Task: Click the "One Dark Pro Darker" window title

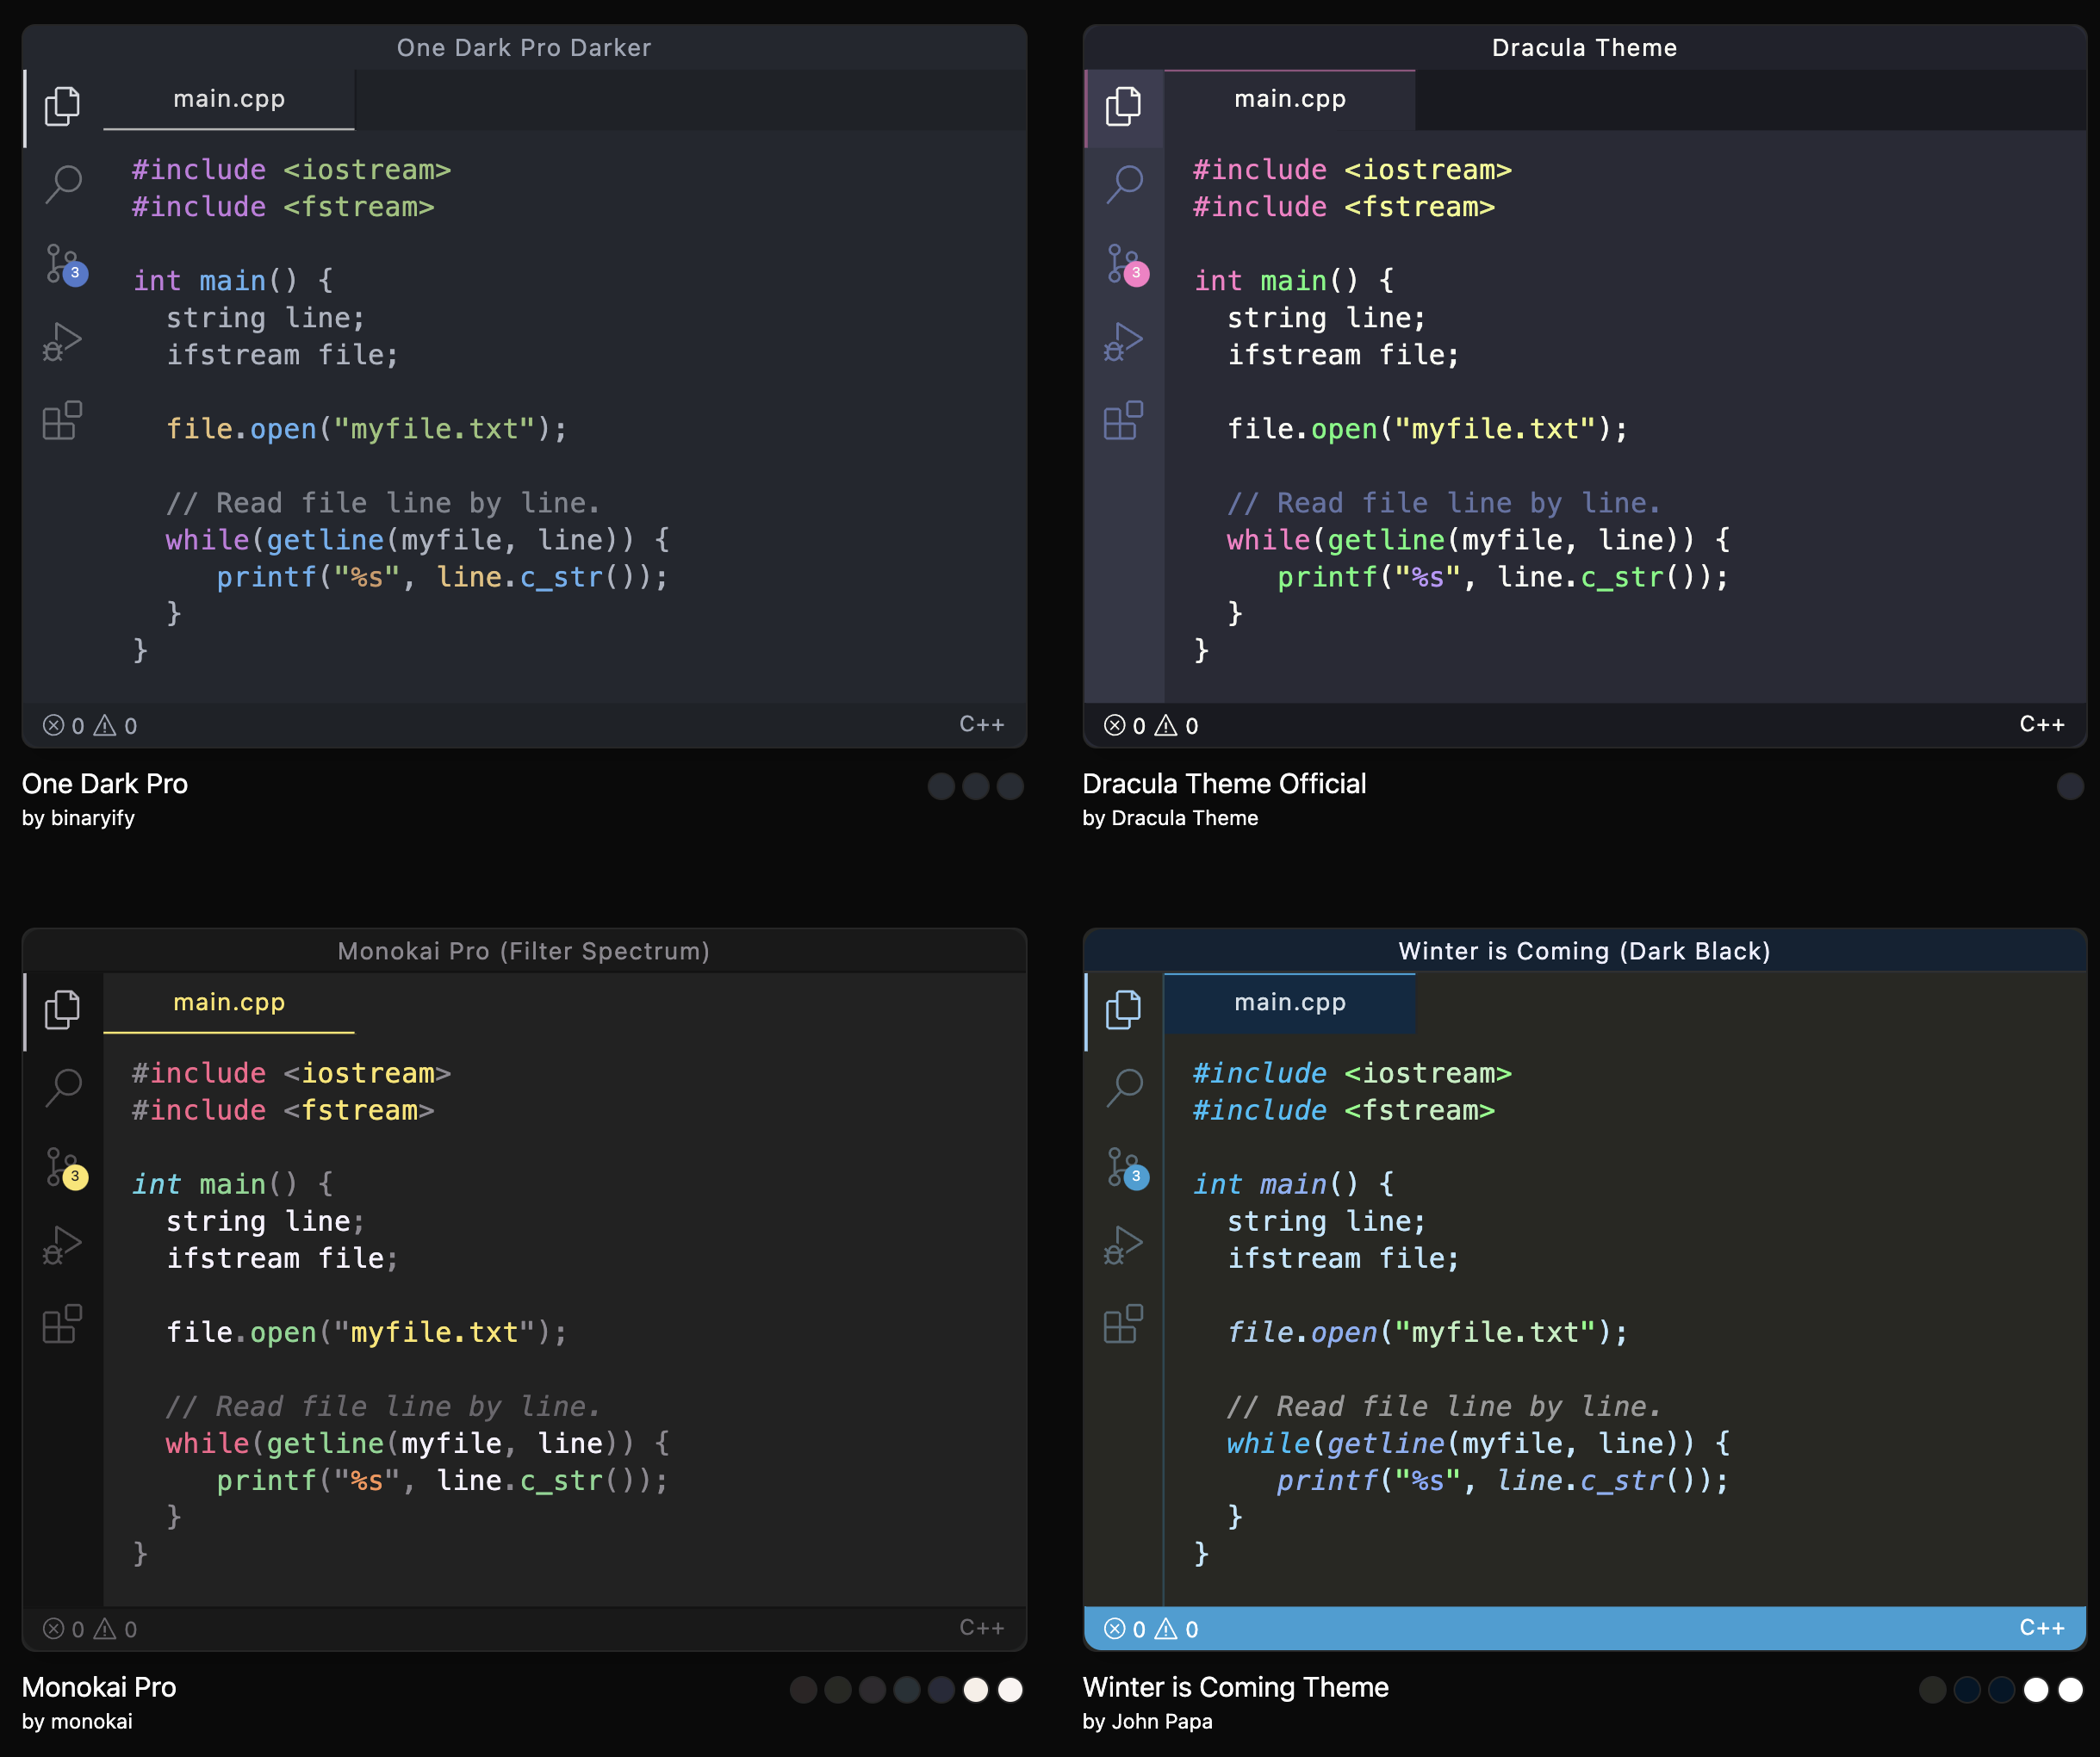Action: (524, 48)
